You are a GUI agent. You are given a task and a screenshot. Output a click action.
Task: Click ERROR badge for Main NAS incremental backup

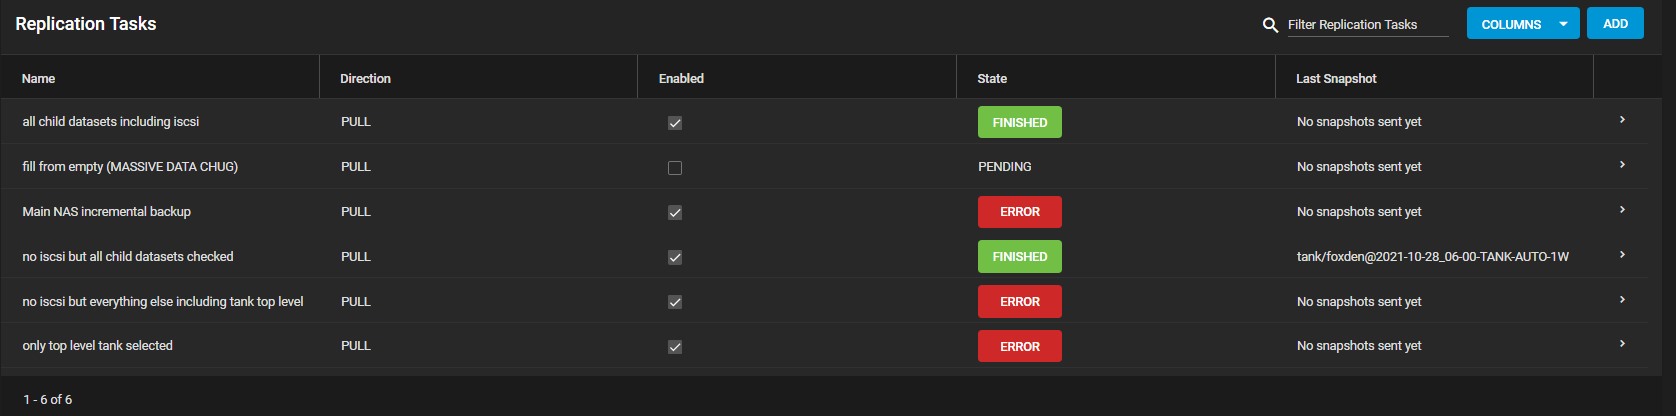coord(1019,212)
